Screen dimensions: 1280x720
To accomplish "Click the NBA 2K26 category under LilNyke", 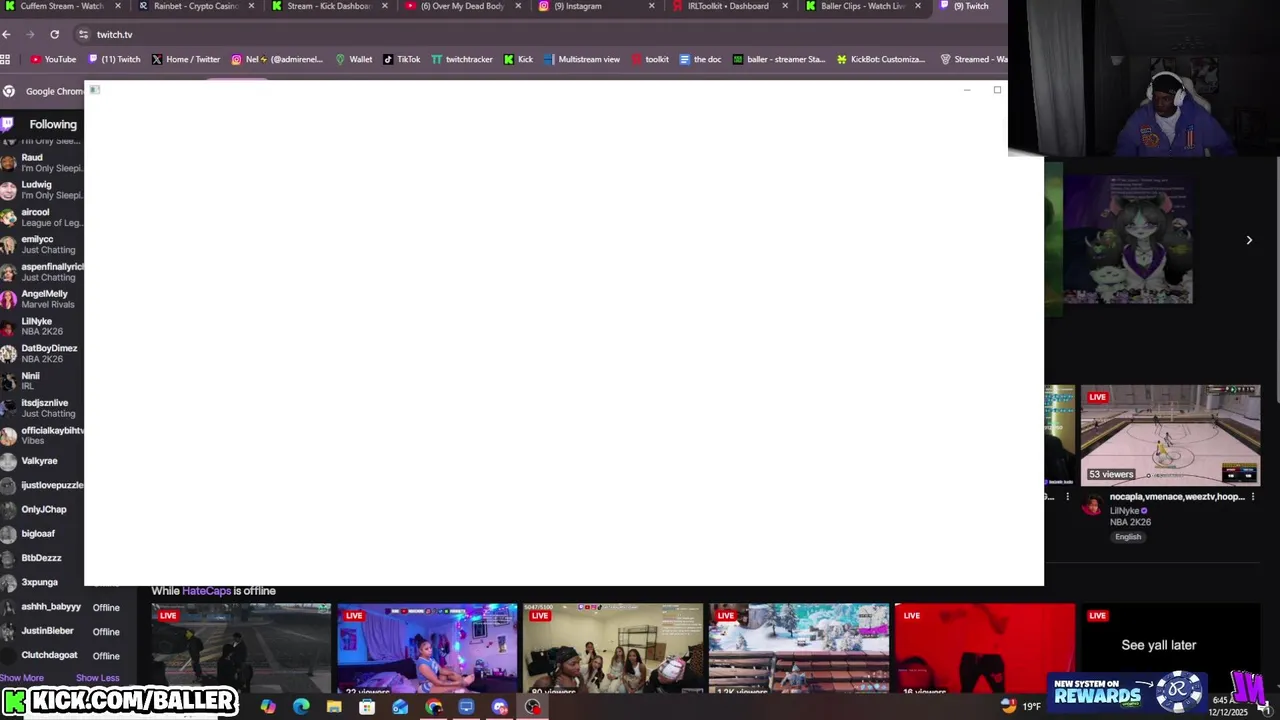I will (x=1130, y=522).
